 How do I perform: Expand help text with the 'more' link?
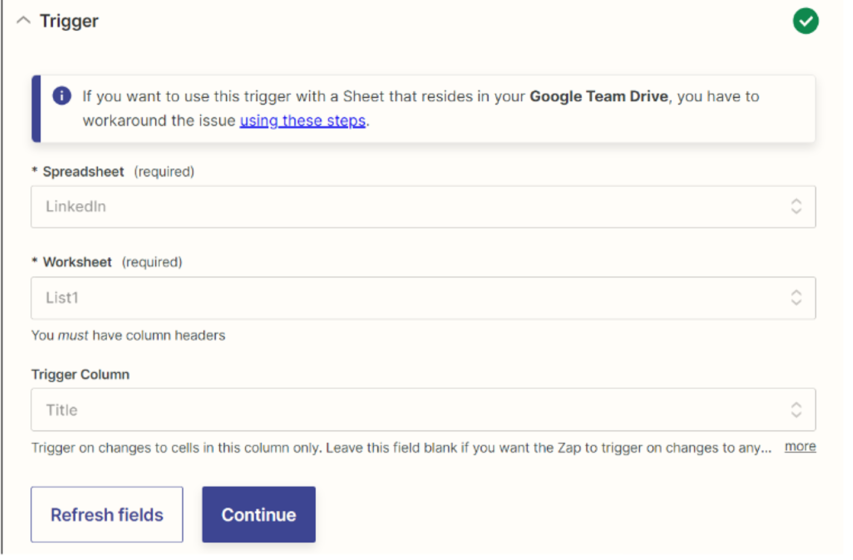800,447
